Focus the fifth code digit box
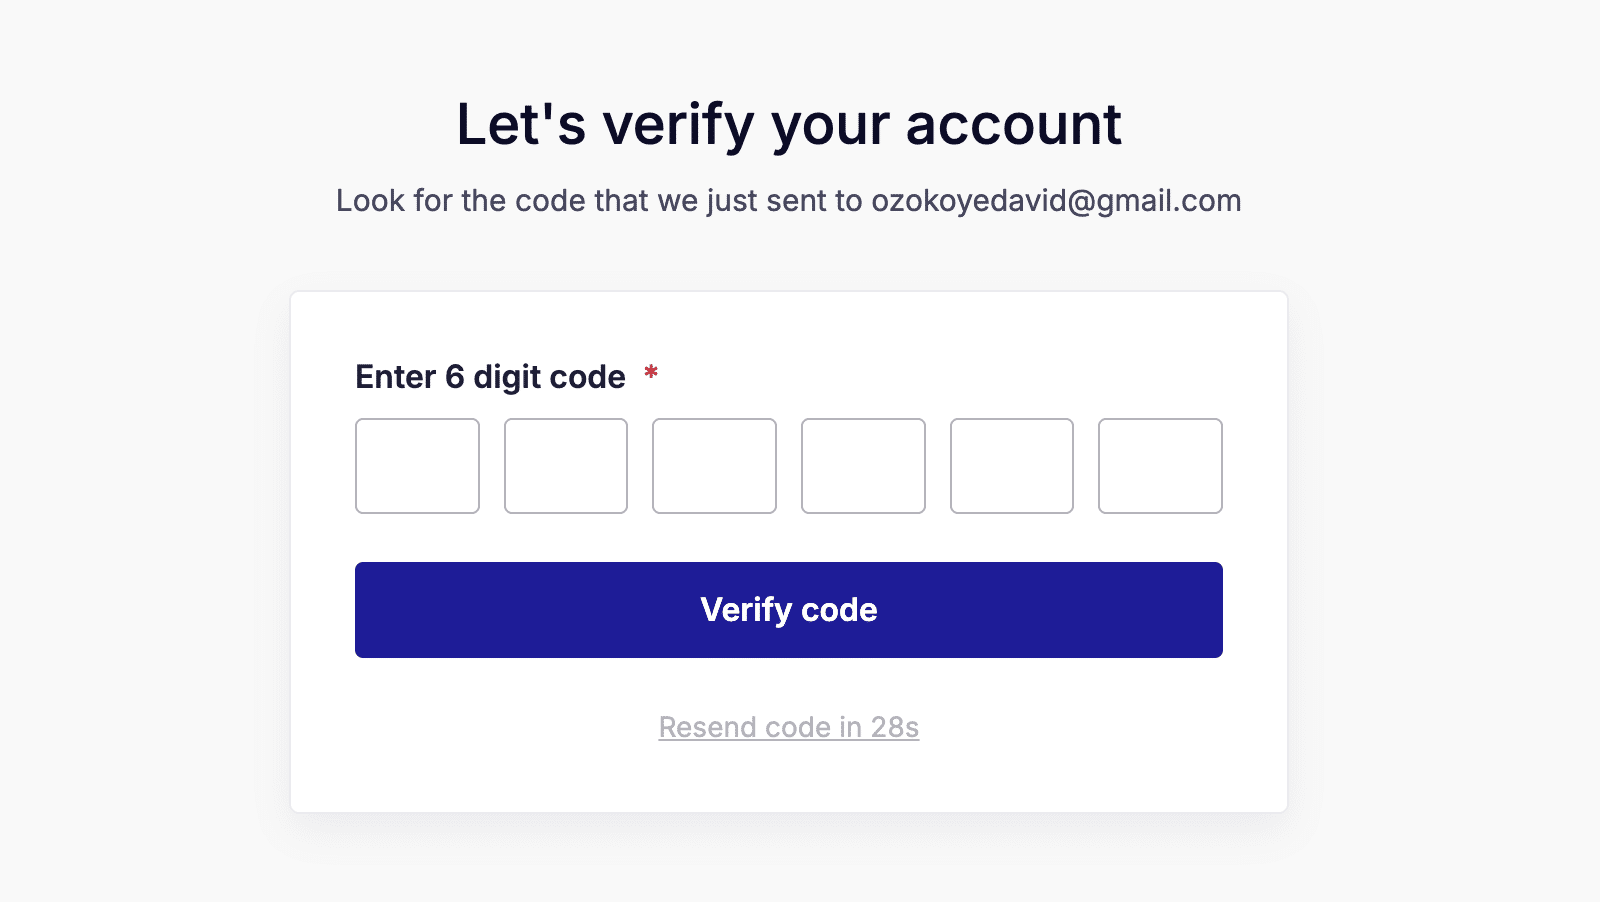Viewport: 1600px width, 902px height. [x=1012, y=466]
